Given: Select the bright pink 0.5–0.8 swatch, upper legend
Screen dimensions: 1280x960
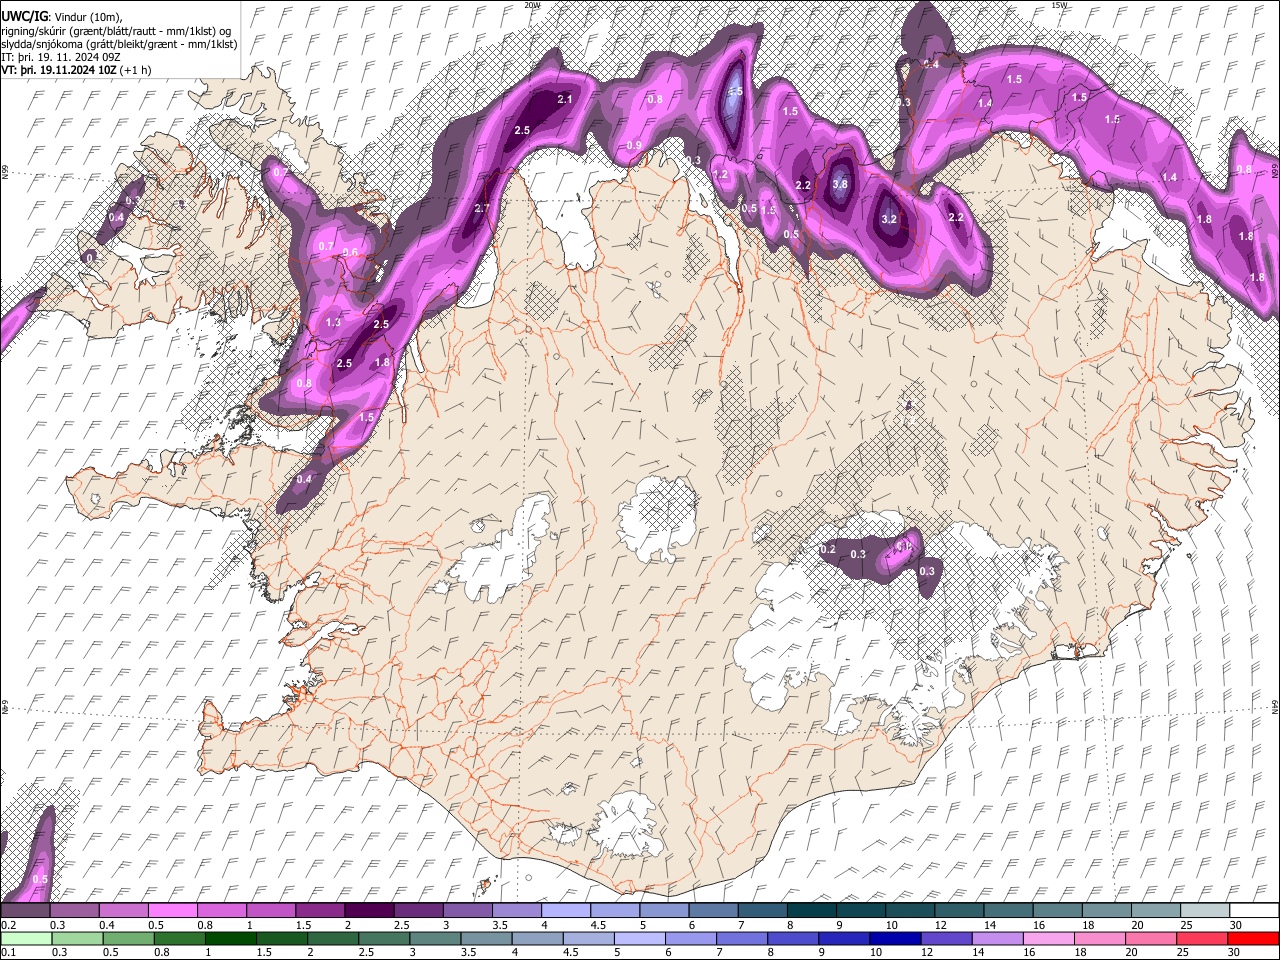Looking at the screenshot, I should pyautogui.click(x=172, y=911).
